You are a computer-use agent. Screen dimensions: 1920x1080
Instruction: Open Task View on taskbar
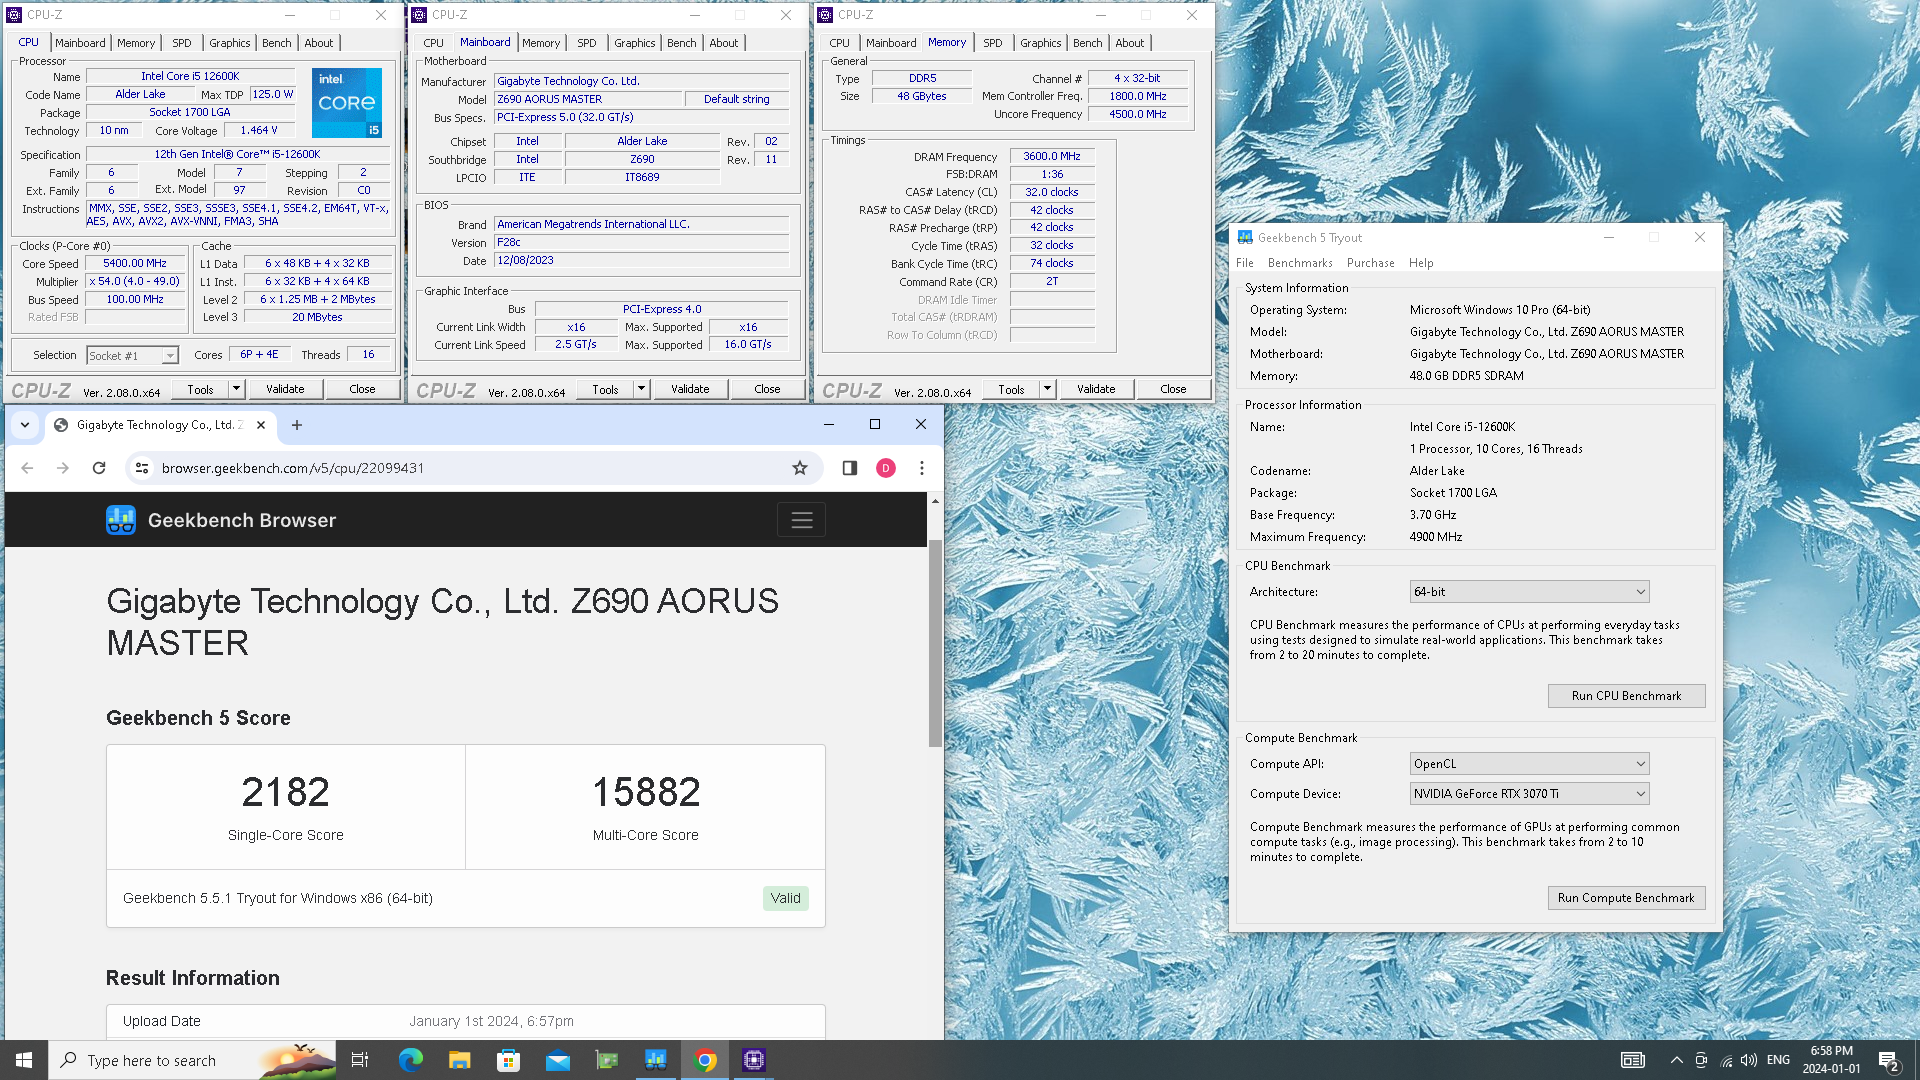click(x=360, y=1060)
